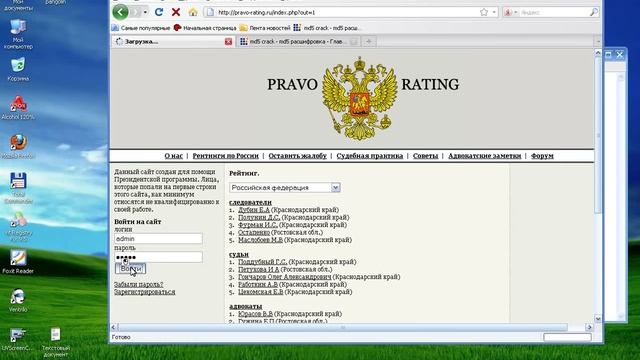Screen dimensions: 640x360
Task: Open the Home page icon
Action: click(193, 12)
